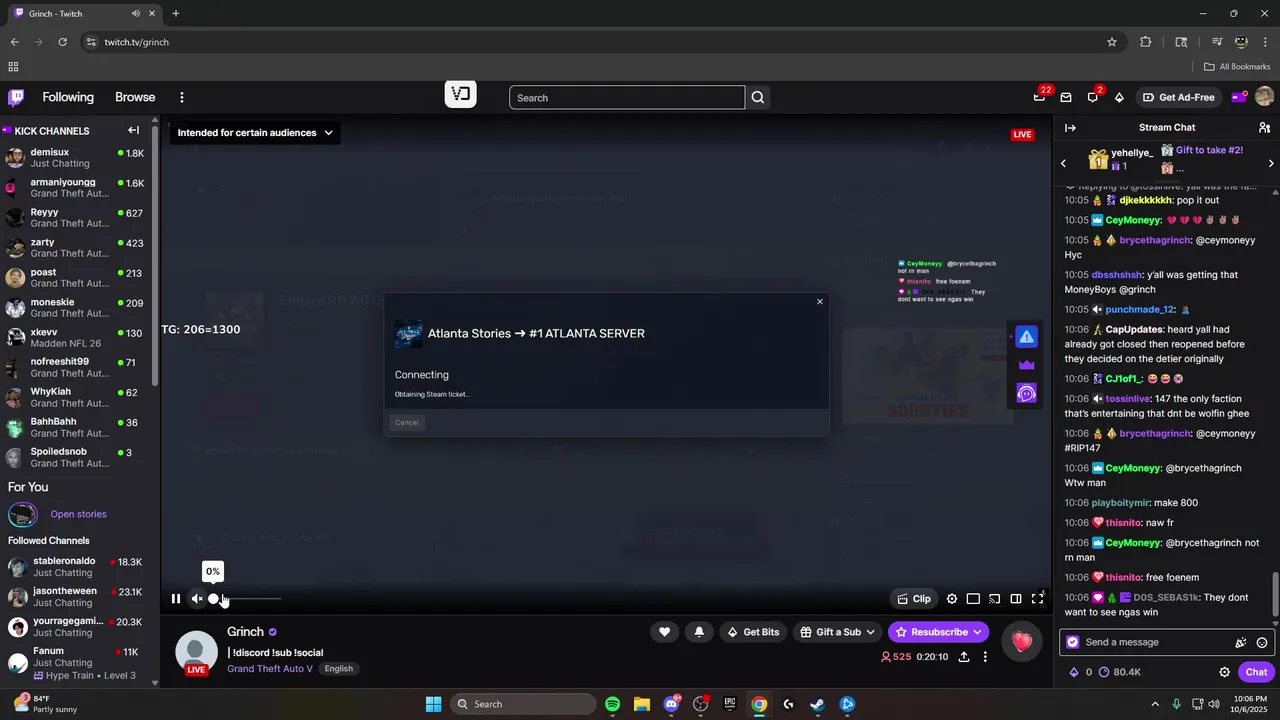
Task: Collapse the Stream Chat panel
Action: [1070, 128]
